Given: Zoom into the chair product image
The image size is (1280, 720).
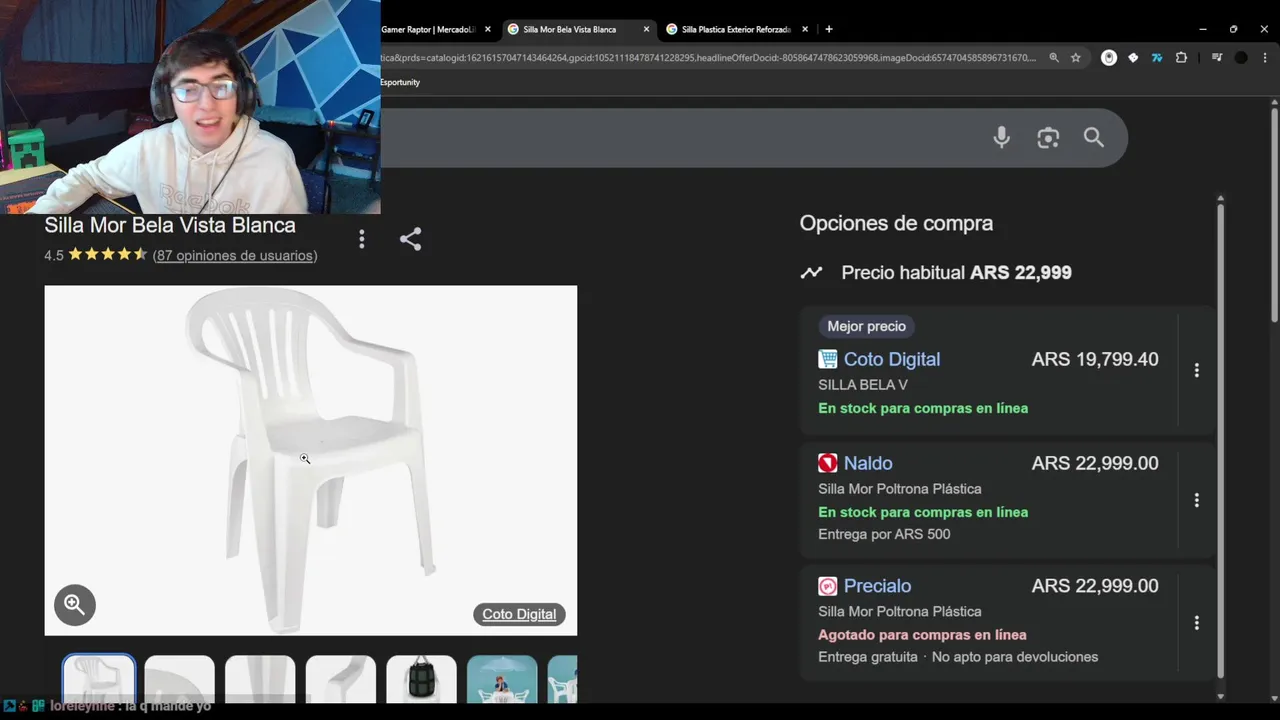Looking at the screenshot, I should [x=75, y=604].
